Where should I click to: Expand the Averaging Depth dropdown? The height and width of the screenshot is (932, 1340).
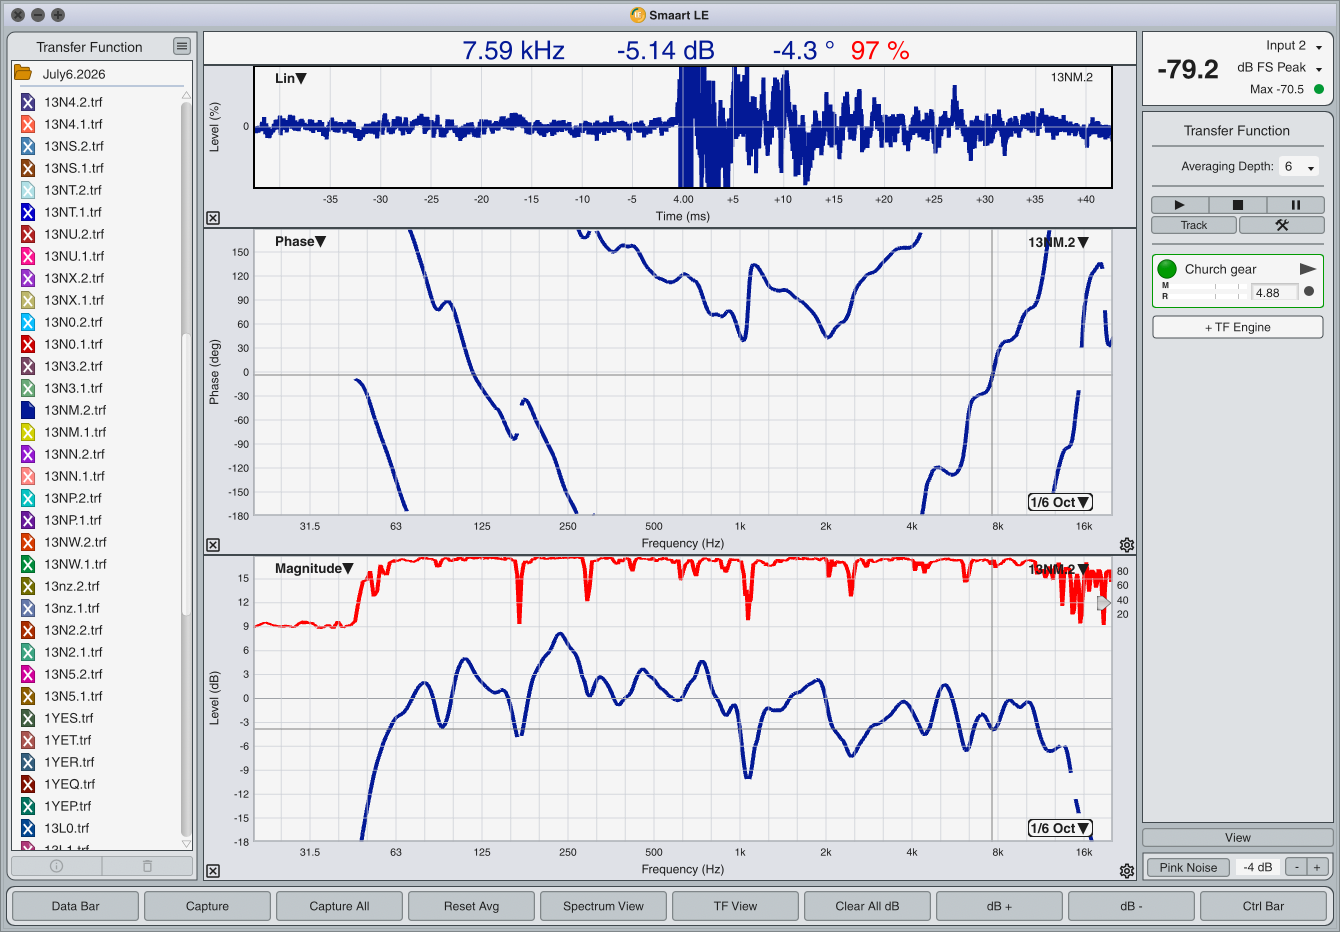coord(1299,167)
